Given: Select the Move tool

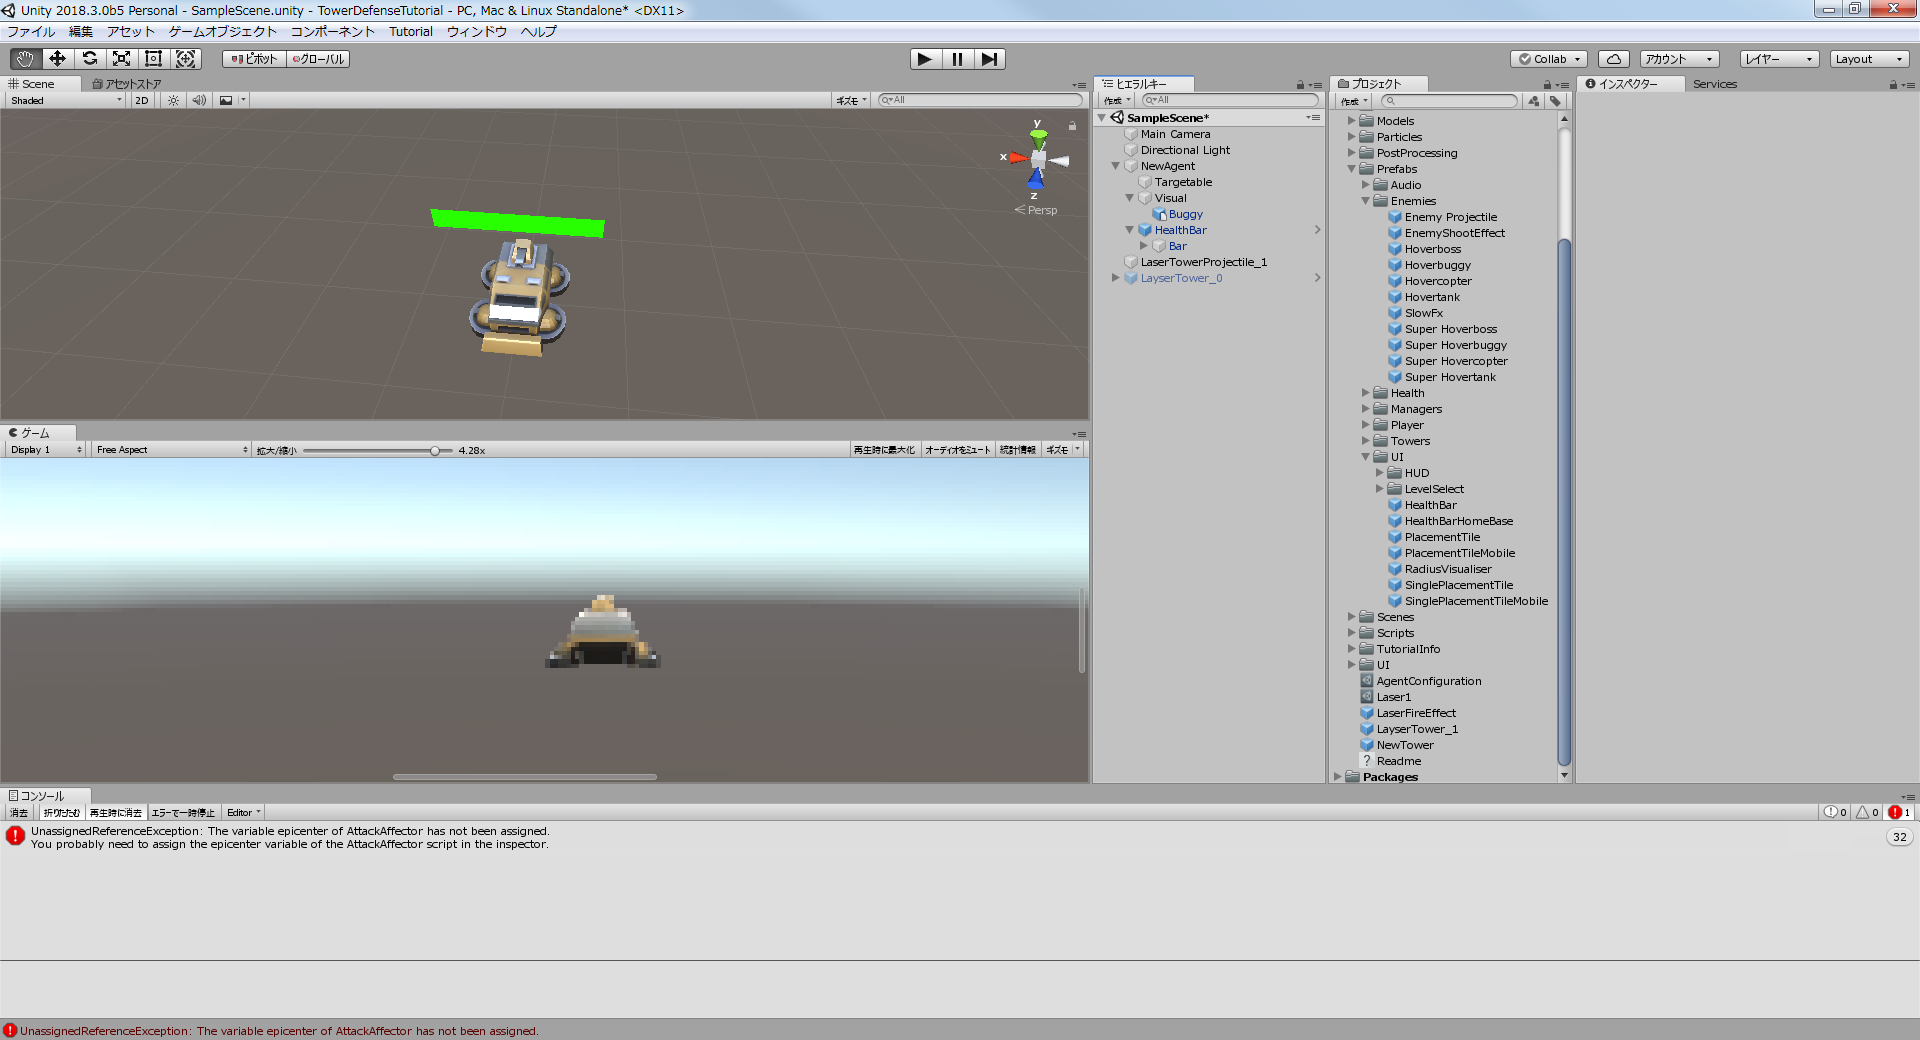Looking at the screenshot, I should 57,59.
